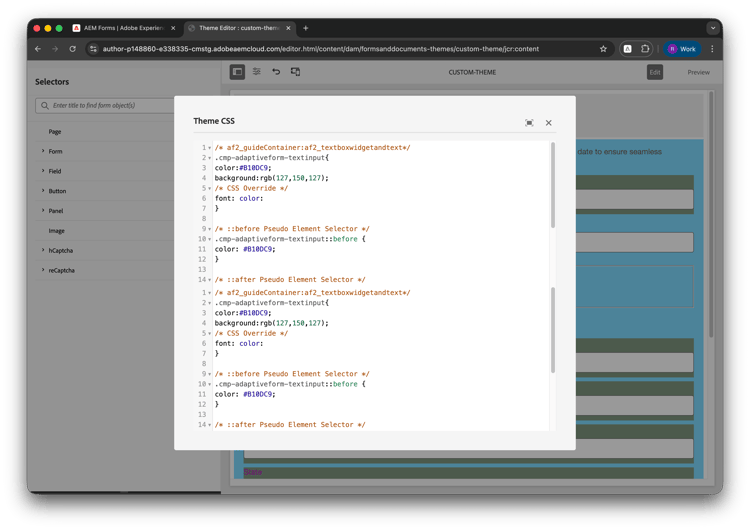The image size is (750, 530).
Task: Expand the hCaptcha selector node
Action: coord(43,250)
